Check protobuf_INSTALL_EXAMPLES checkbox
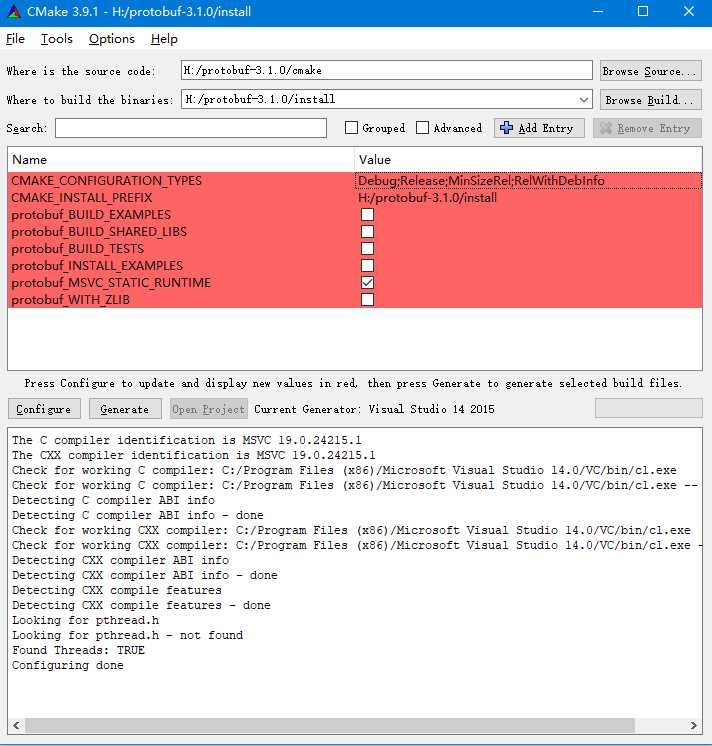 click(x=367, y=265)
